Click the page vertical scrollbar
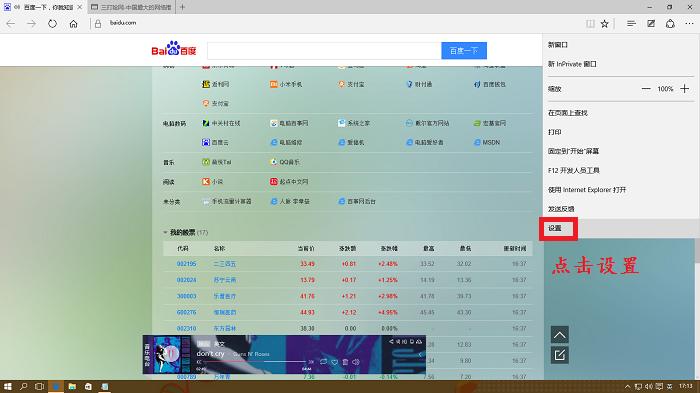Image resolution: width=700 pixels, height=393 pixels. pos(697,251)
